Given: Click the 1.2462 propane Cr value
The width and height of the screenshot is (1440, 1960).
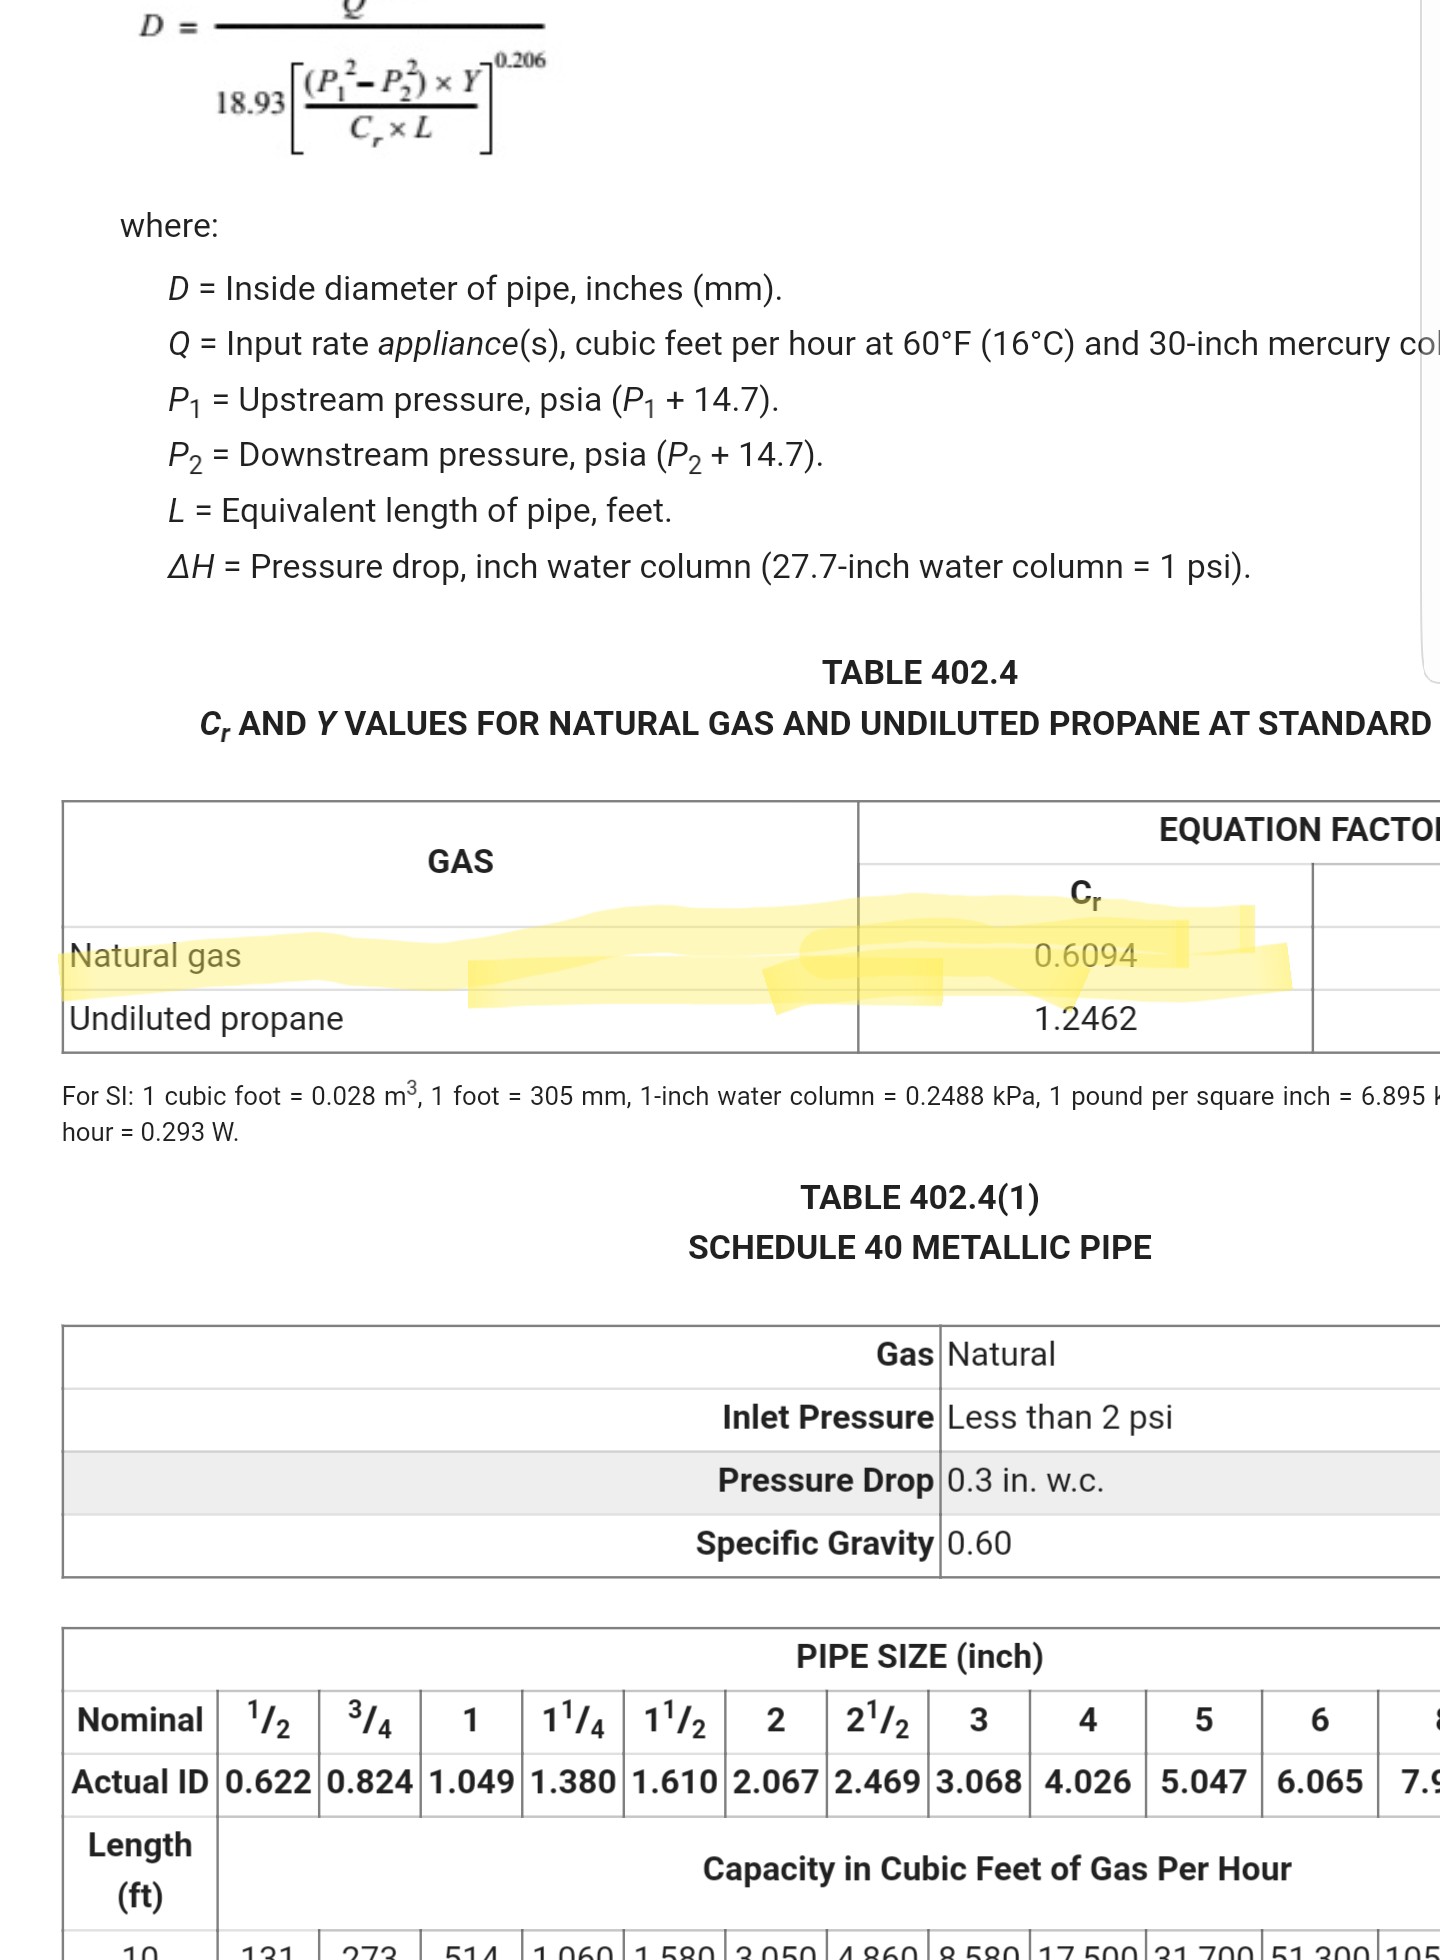Looking at the screenshot, I should click(1085, 1019).
